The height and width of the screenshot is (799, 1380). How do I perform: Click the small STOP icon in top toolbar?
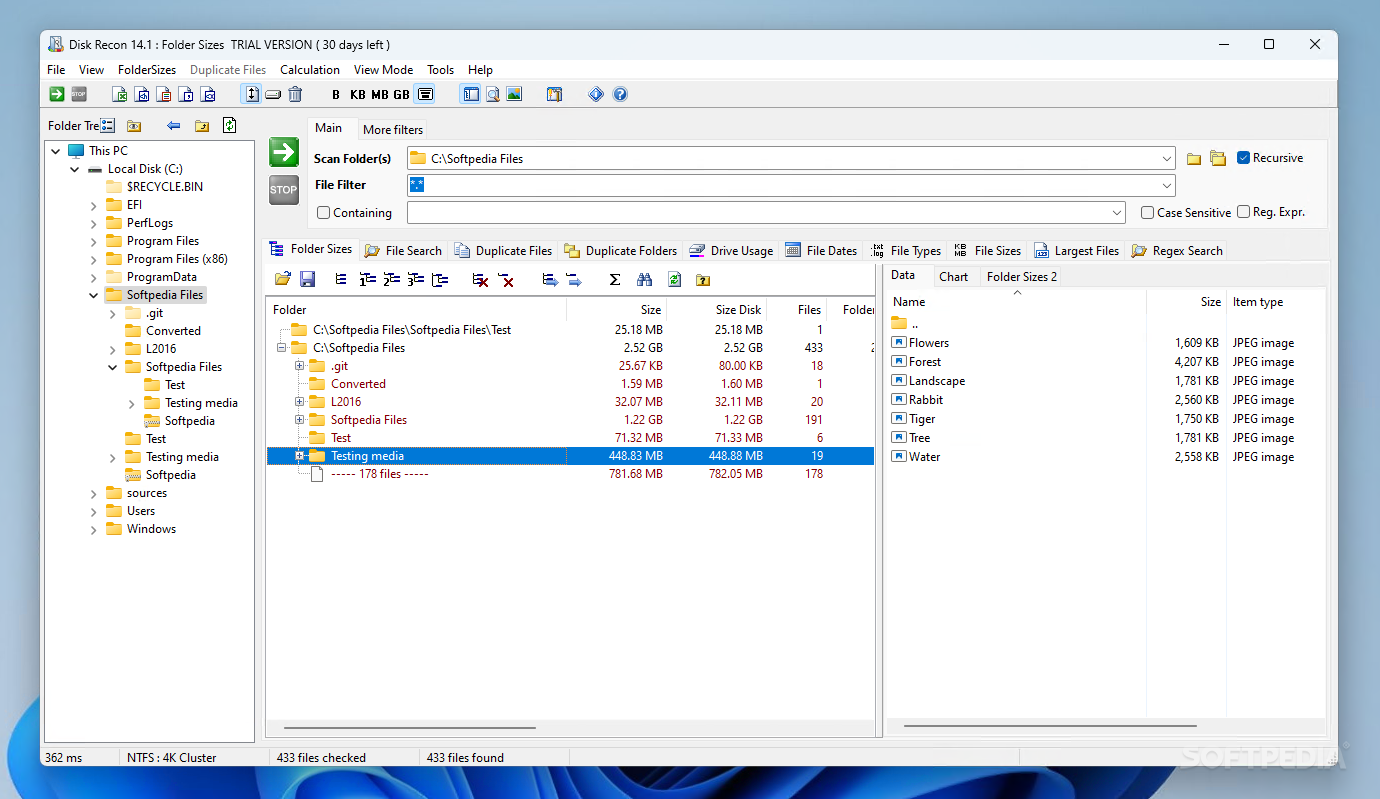pos(79,94)
